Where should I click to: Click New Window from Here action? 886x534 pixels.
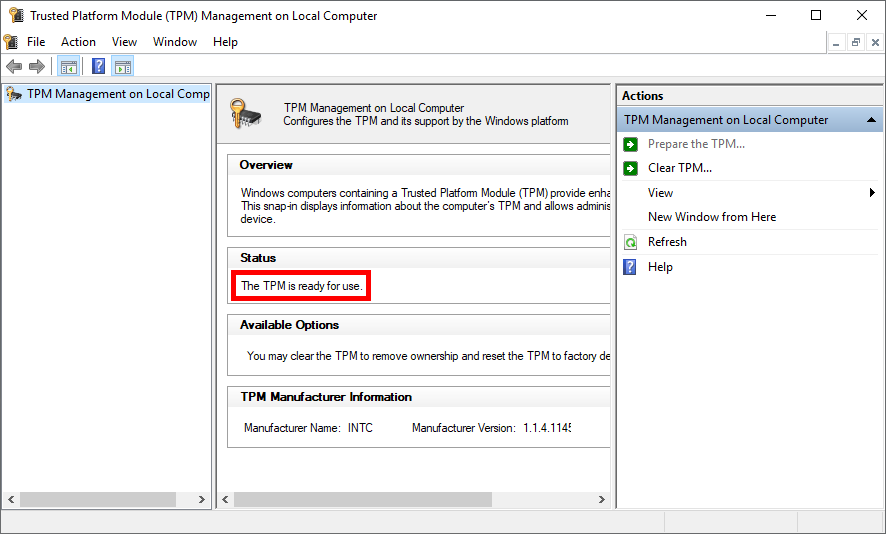[x=712, y=217]
